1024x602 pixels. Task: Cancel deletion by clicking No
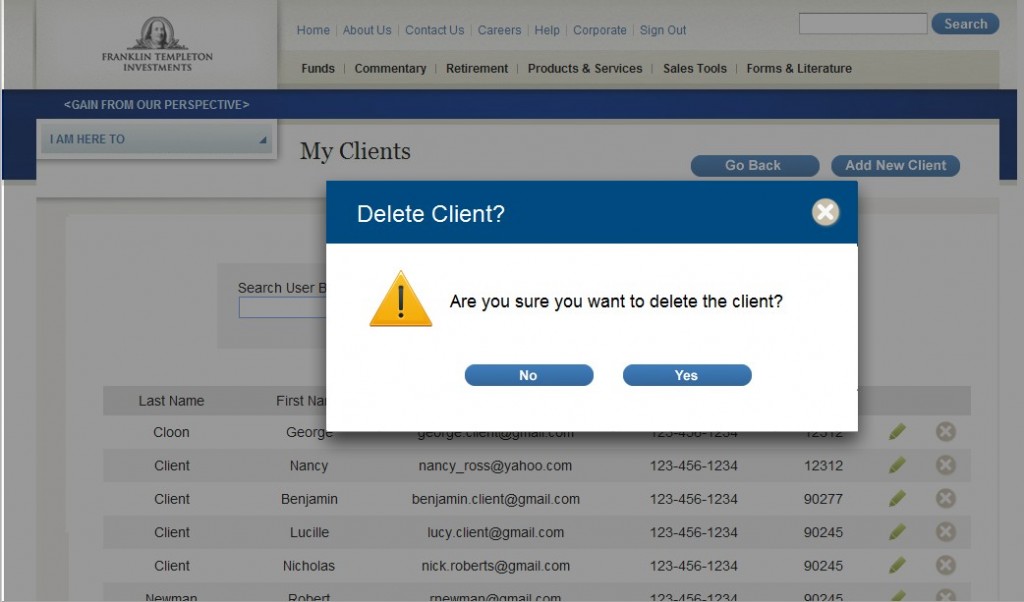[x=529, y=375]
